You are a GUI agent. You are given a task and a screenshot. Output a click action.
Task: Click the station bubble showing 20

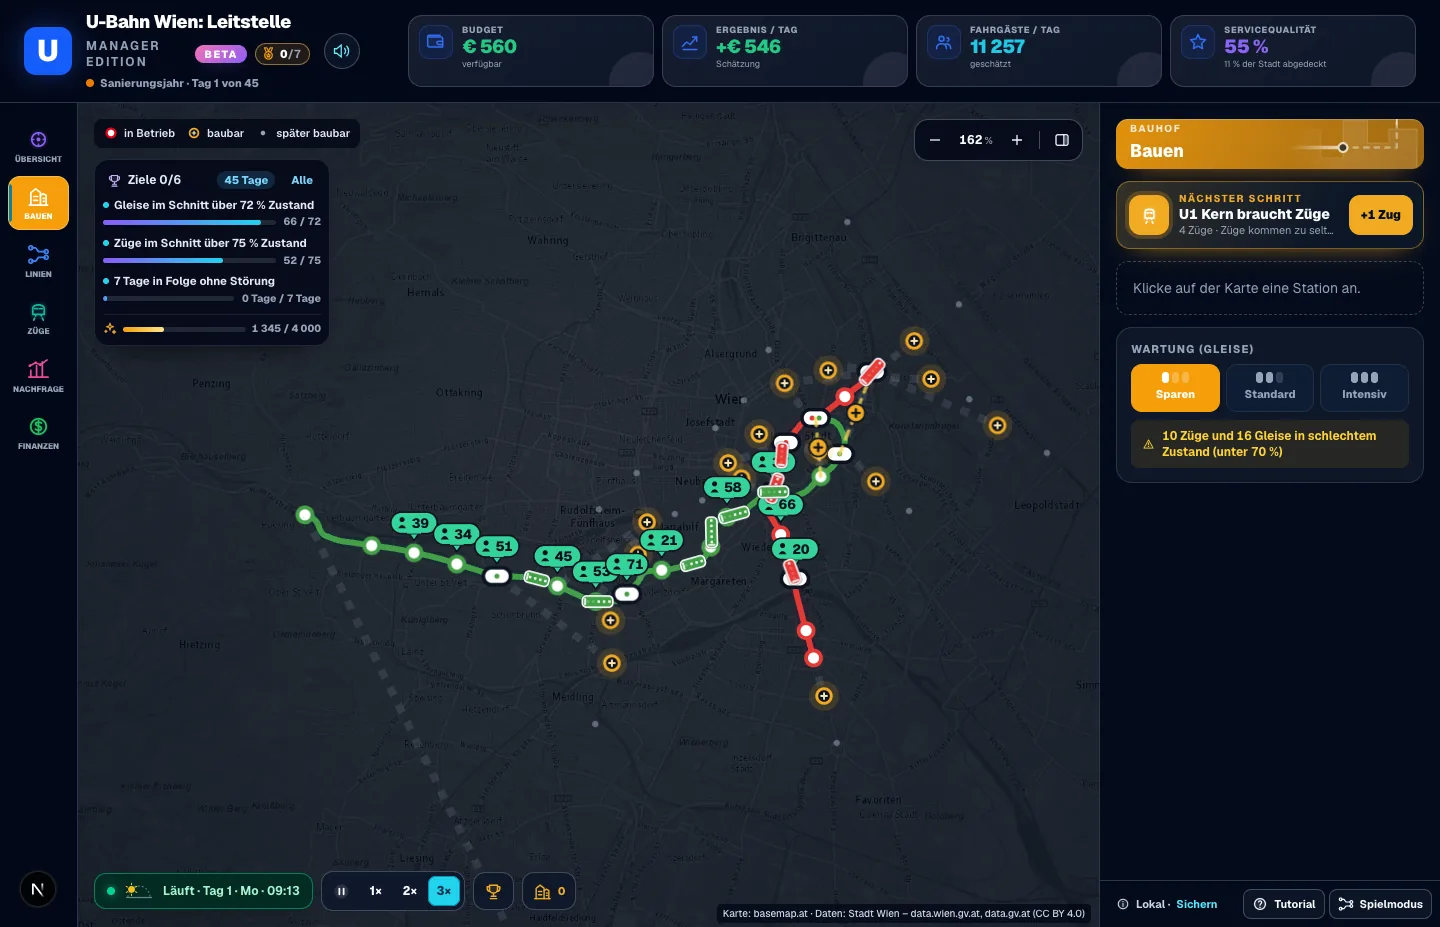tap(795, 549)
